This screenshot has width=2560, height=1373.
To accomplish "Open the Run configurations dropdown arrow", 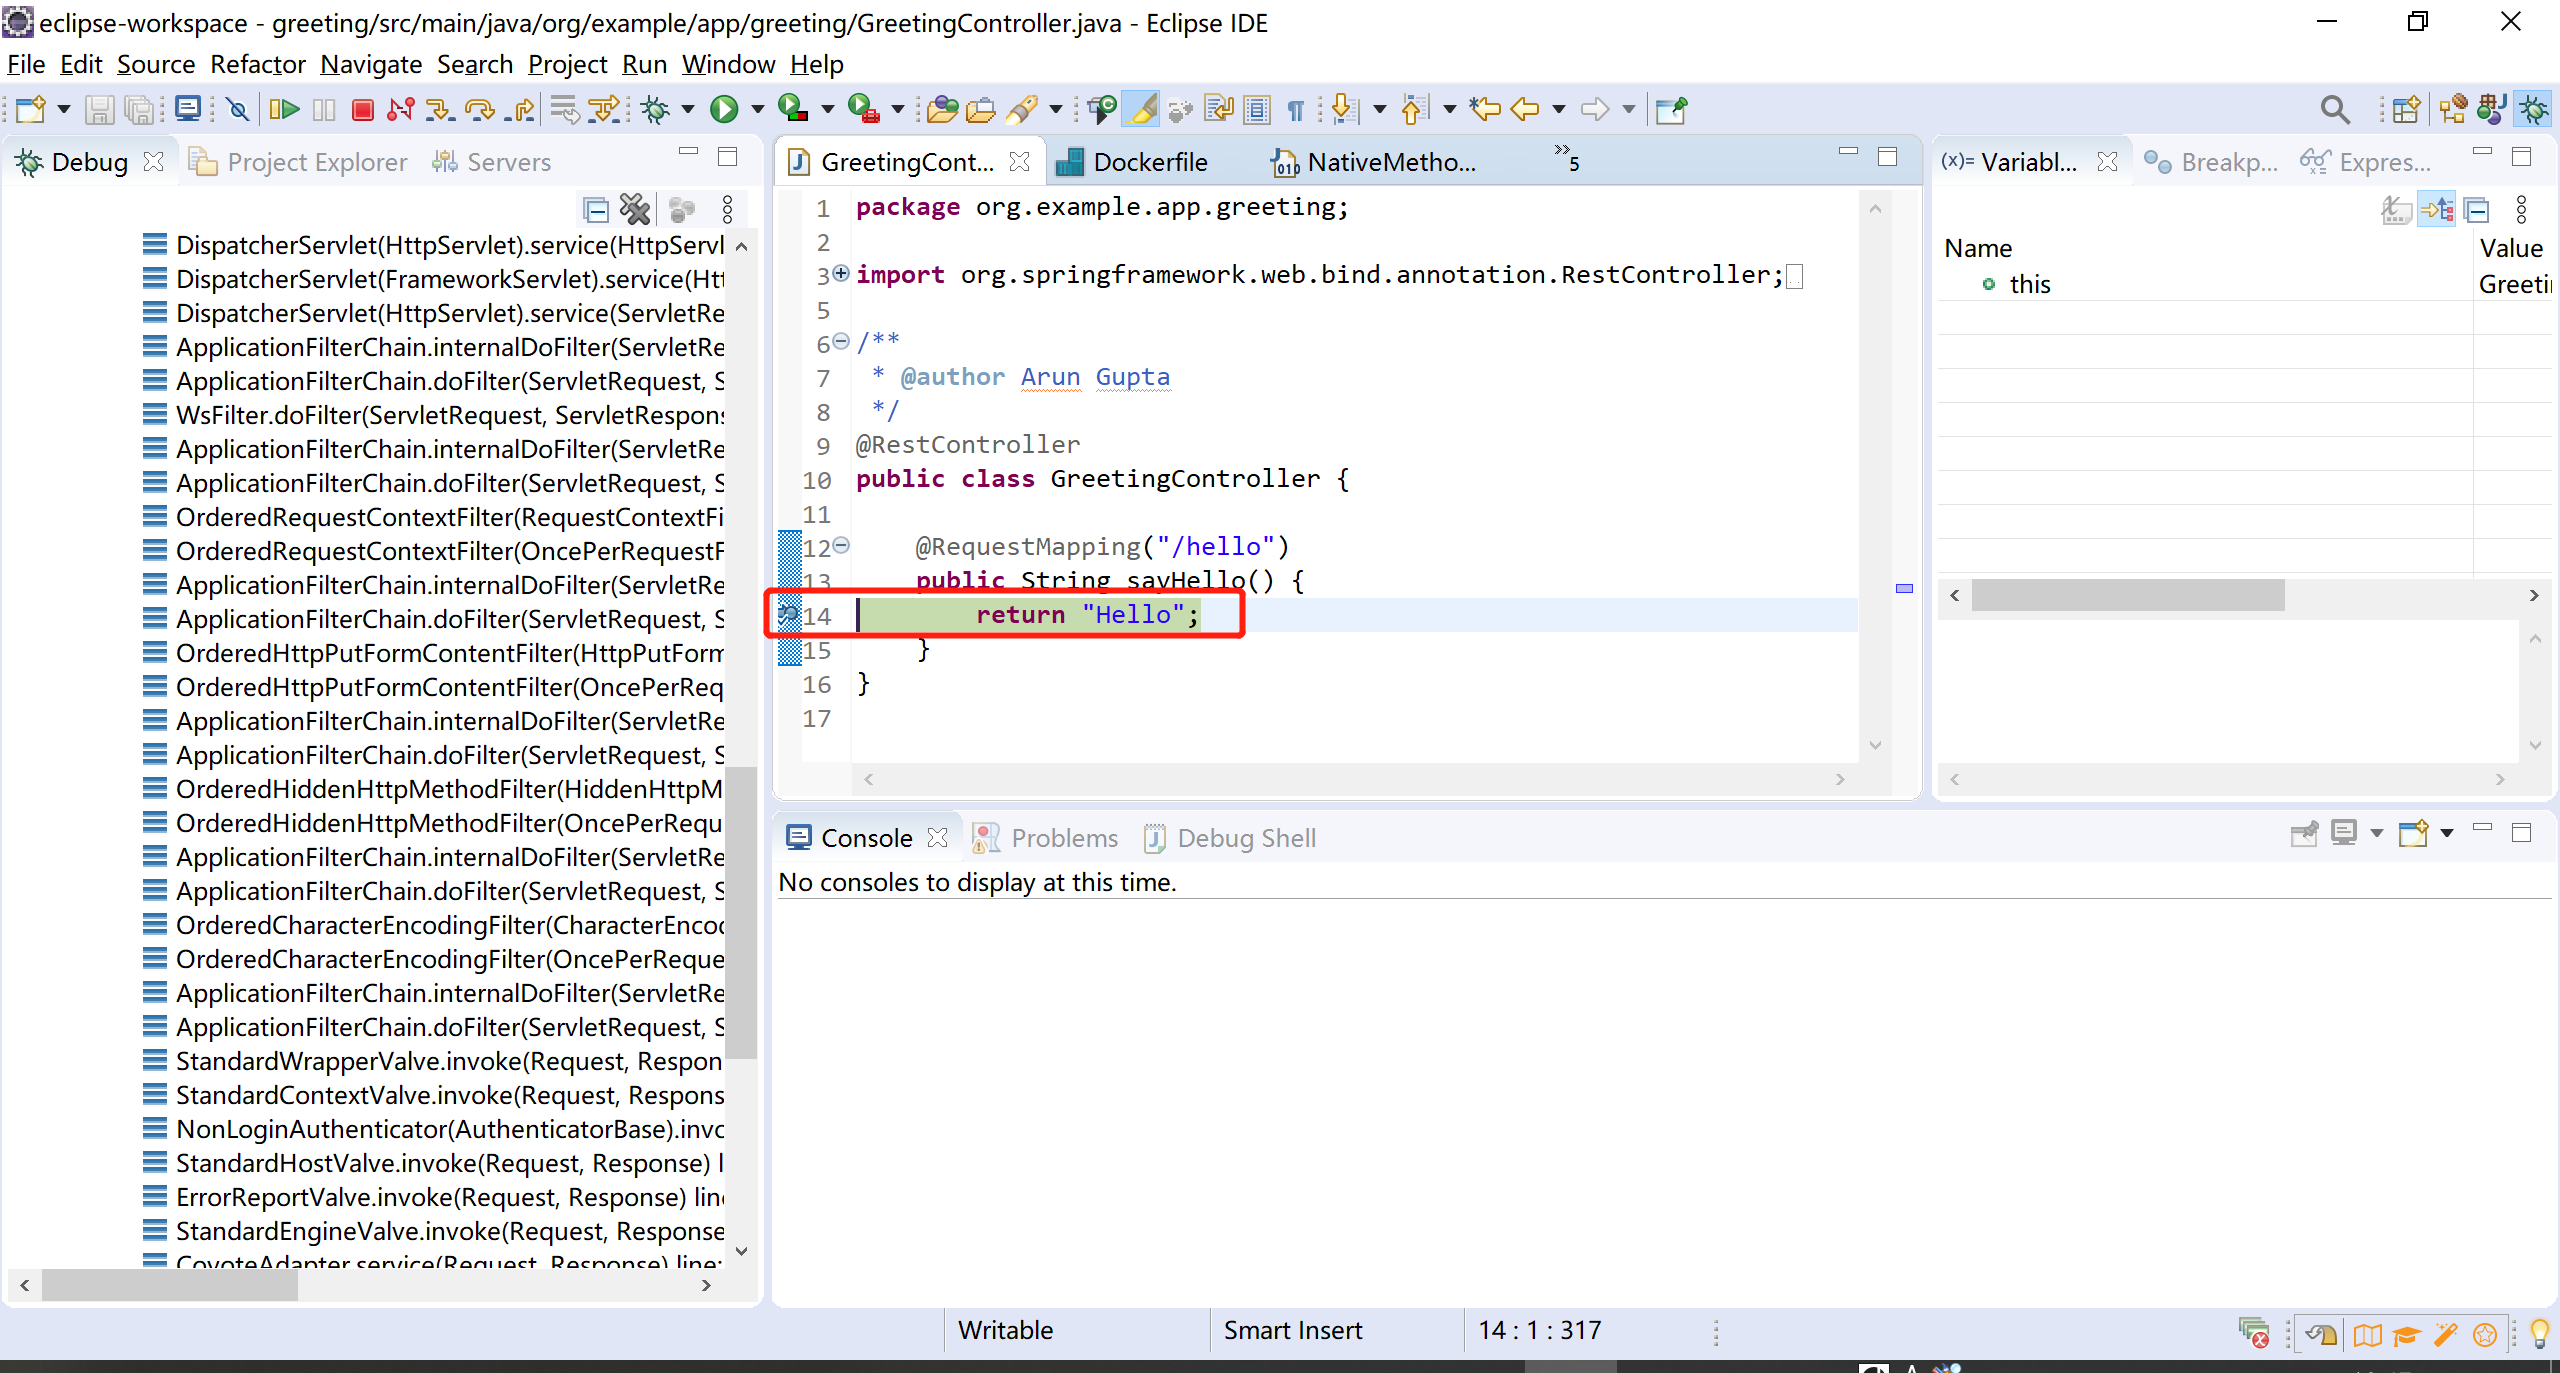I will point(760,110).
